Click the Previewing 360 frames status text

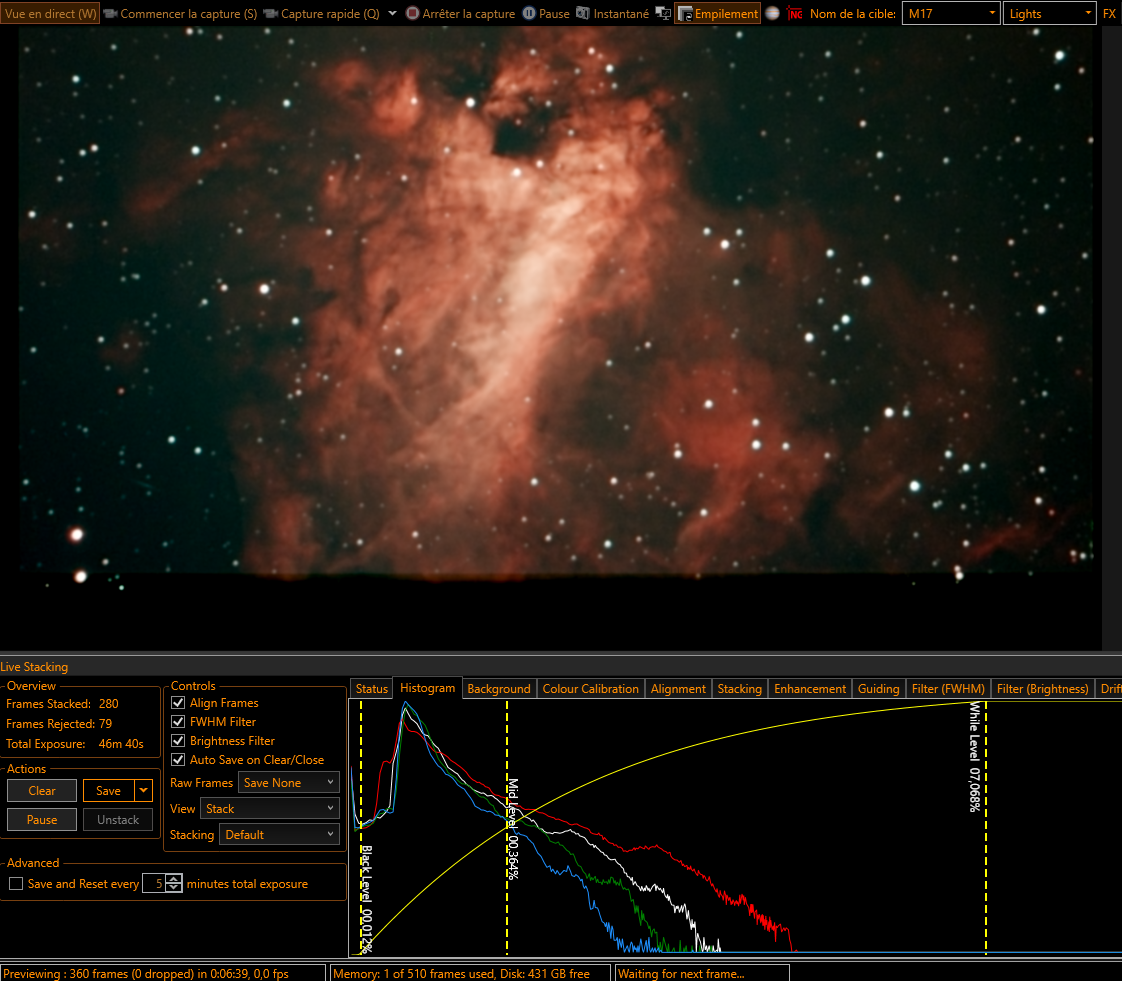pos(146,973)
